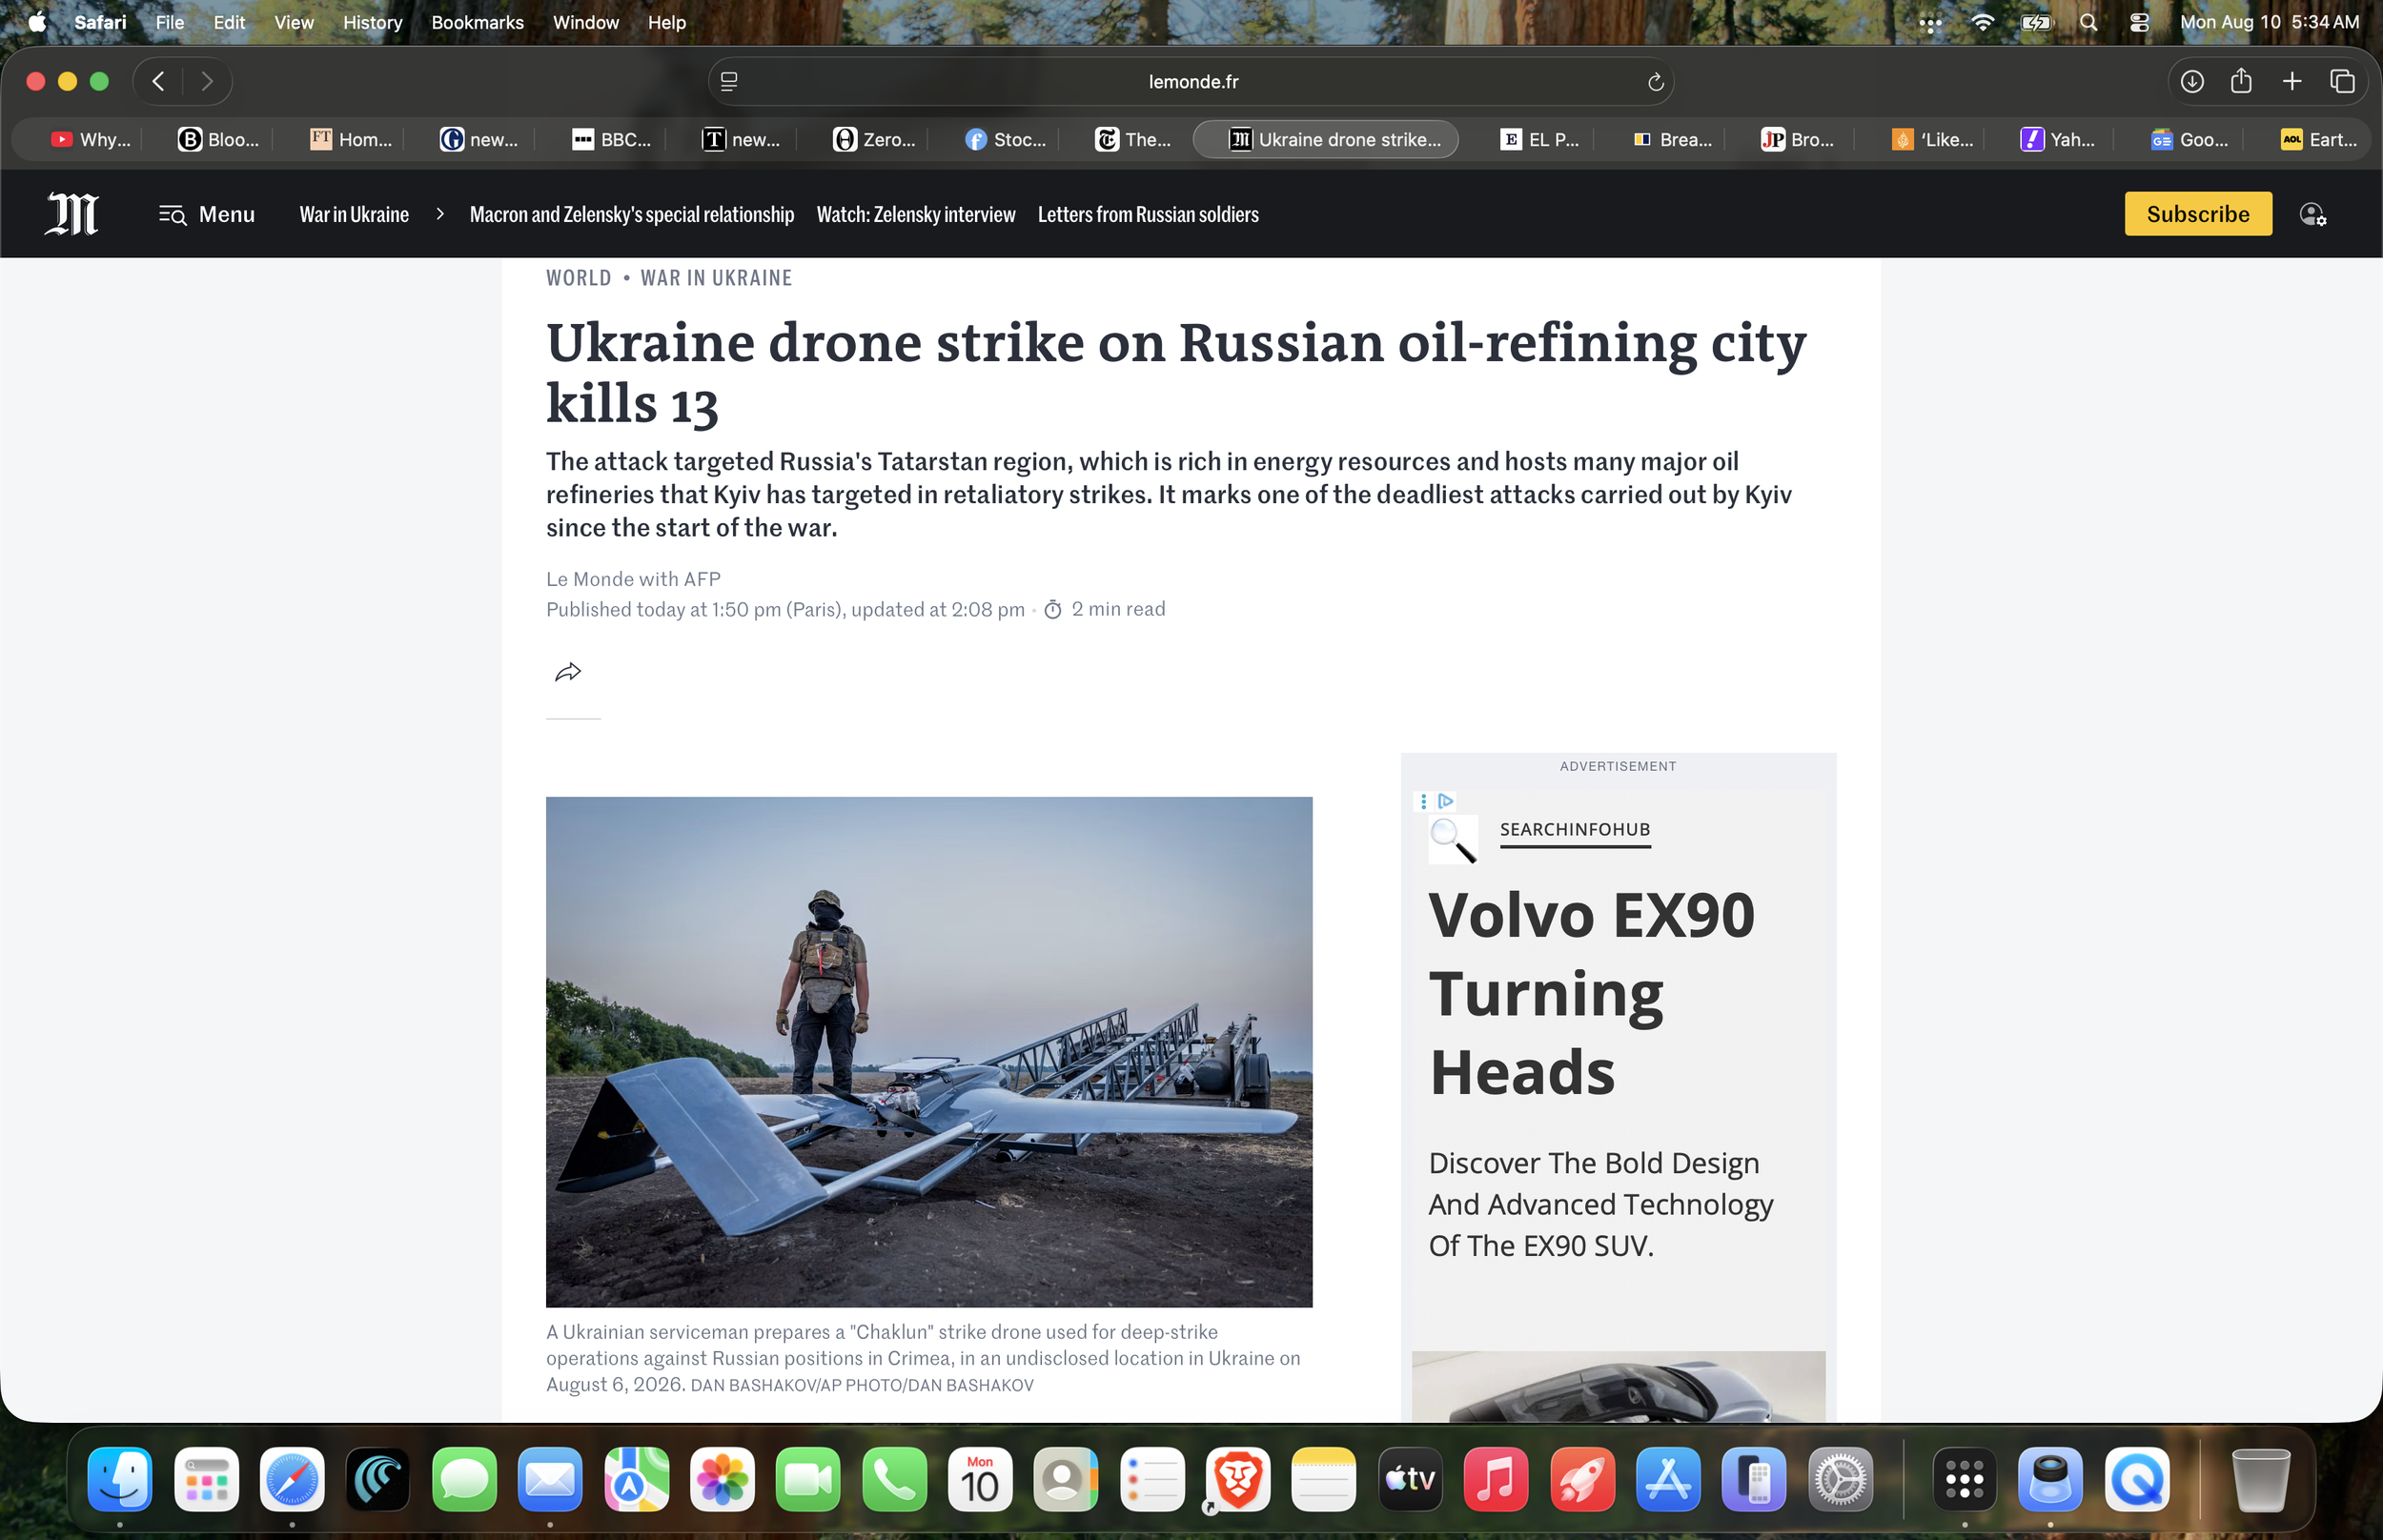Open Calendar from the Dock
The width and height of the screenshot is (2383, 1540).
[980, 1479]
